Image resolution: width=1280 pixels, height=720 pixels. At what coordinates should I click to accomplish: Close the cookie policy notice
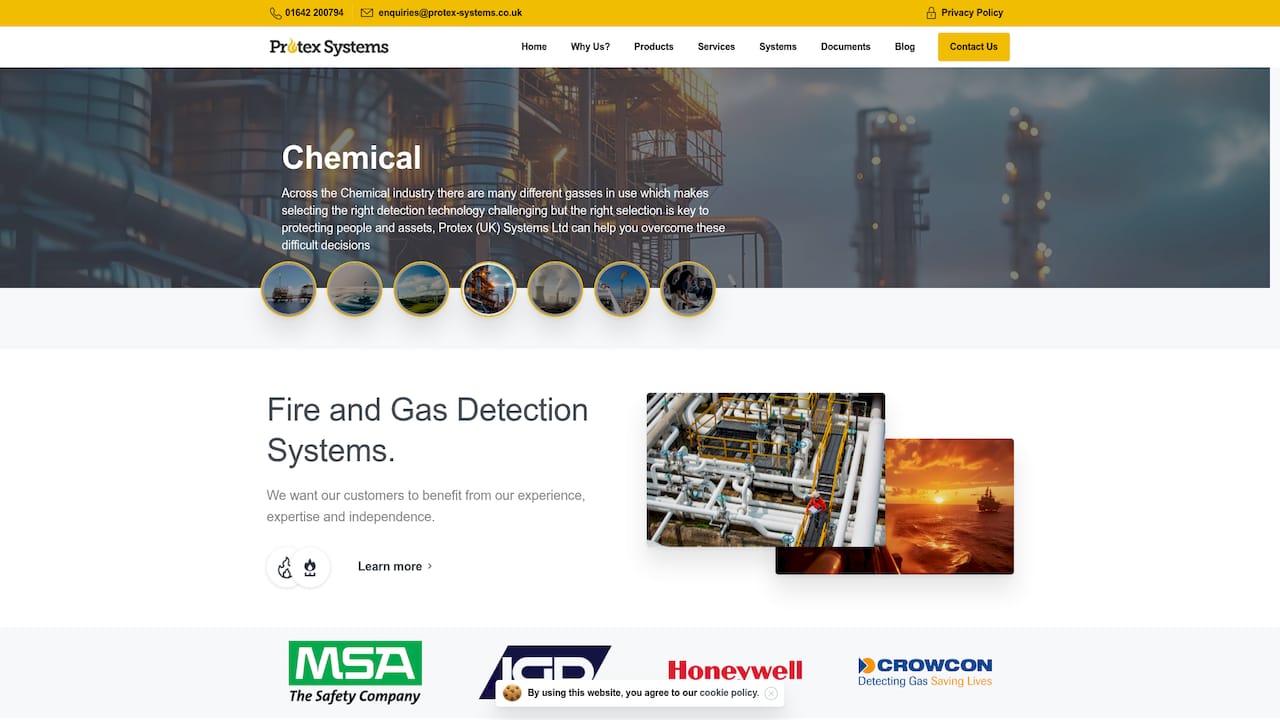click(x=771, y=693)
